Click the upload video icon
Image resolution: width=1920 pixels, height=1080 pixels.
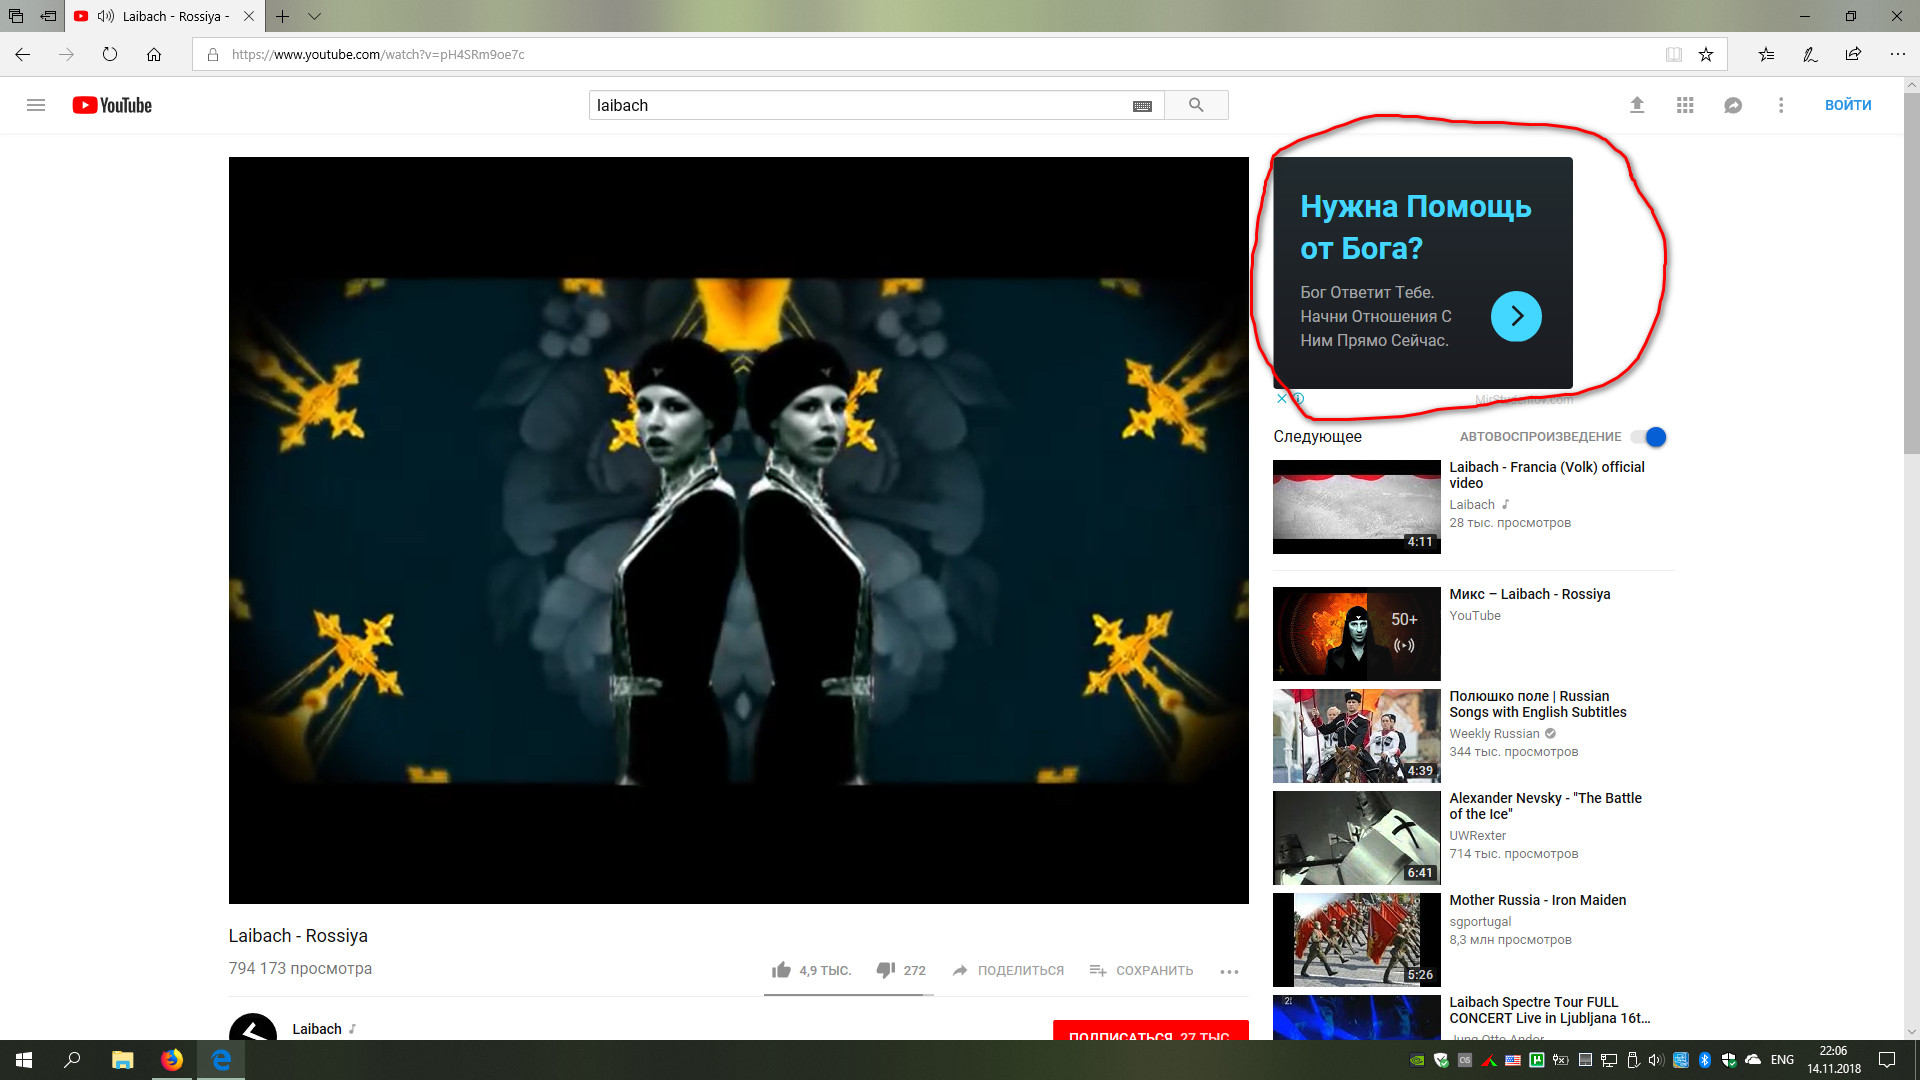[x=1637, y=105]
